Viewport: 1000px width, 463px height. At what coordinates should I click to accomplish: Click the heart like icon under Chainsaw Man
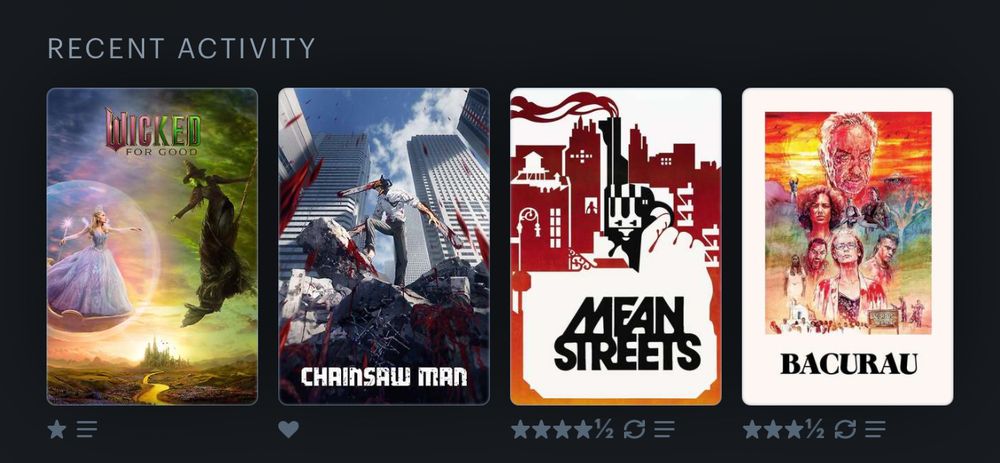click(288, 429)
